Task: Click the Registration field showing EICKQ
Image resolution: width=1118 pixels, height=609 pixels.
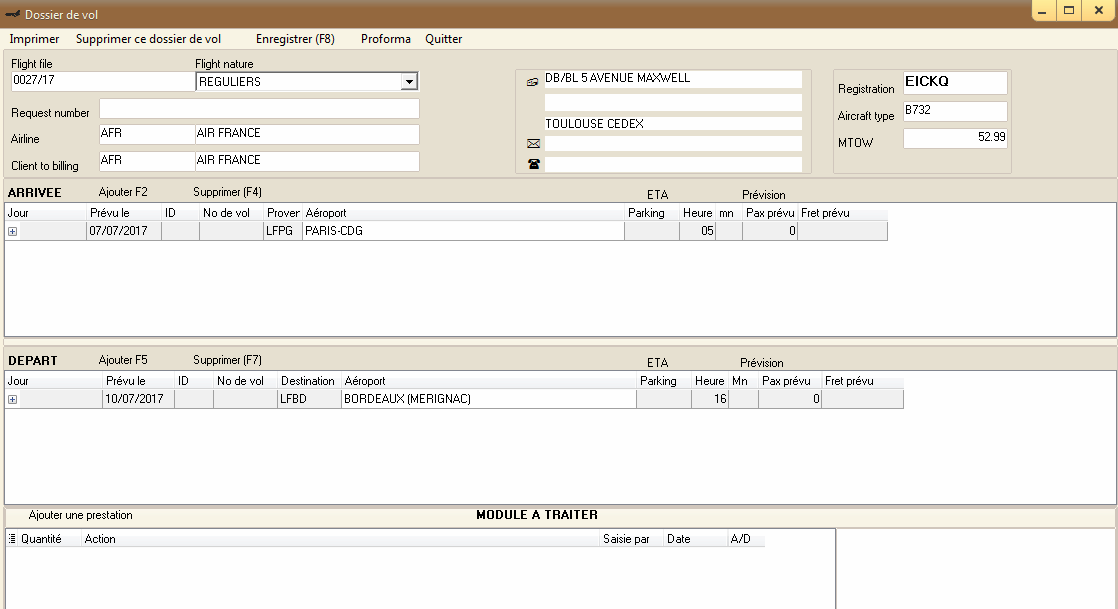Action: [x=954, y=83]
